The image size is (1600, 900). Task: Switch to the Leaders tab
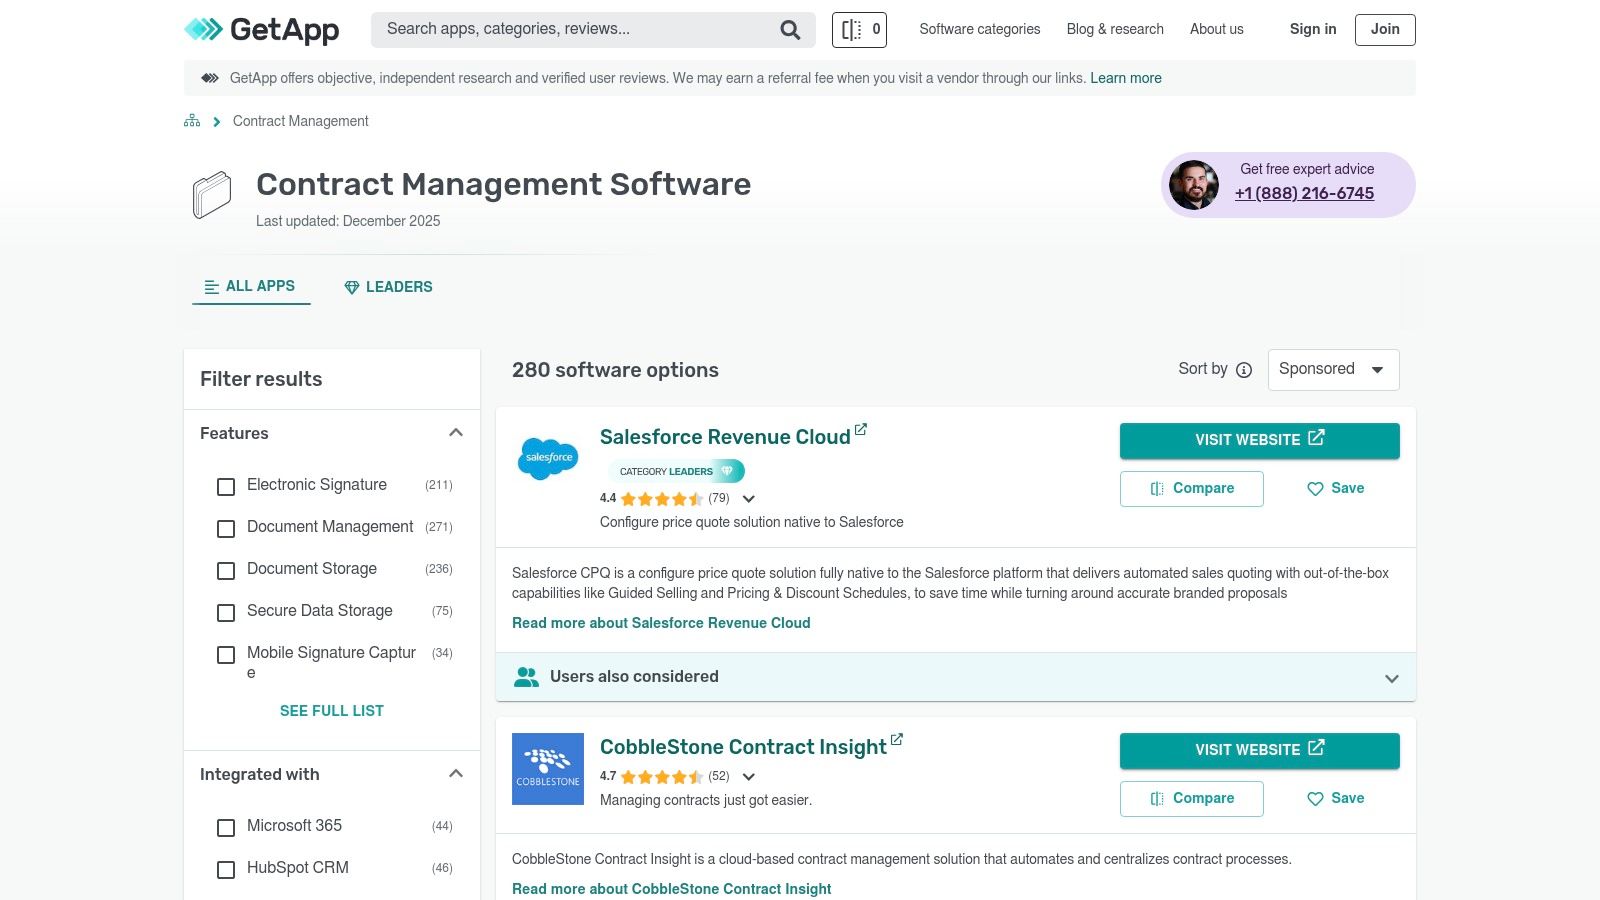point(388,287)
